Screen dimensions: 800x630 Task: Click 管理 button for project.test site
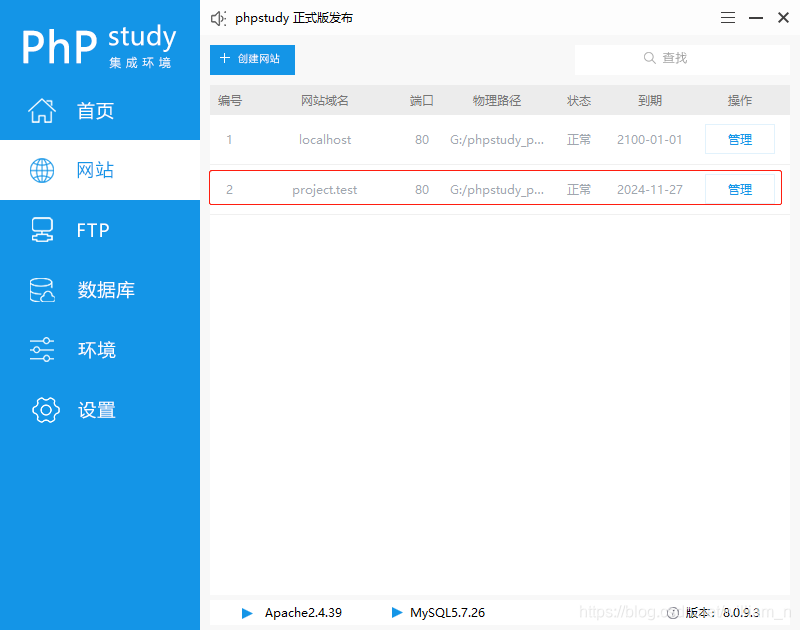(x=740, y=188)
